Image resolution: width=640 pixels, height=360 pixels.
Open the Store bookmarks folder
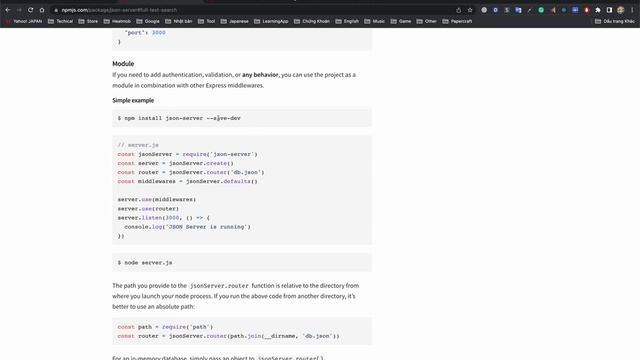[88, 21]
